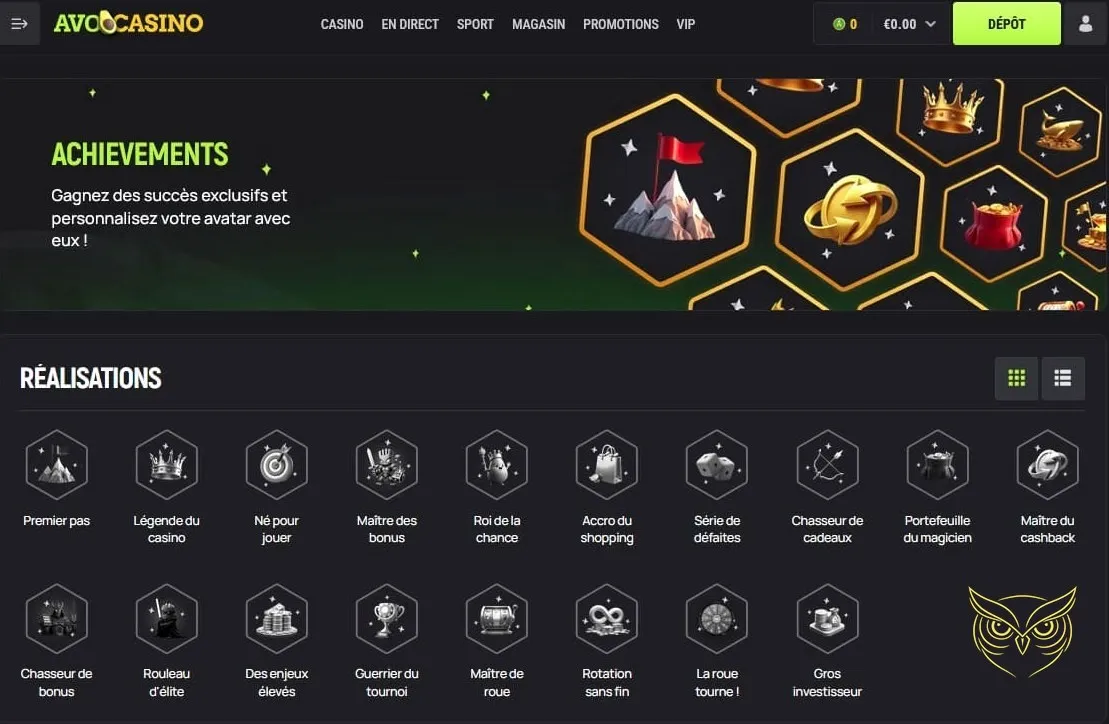Open the Né pour jouer target badge
Viewport: 1109px width, 724px height.
(x=277, y=465)
